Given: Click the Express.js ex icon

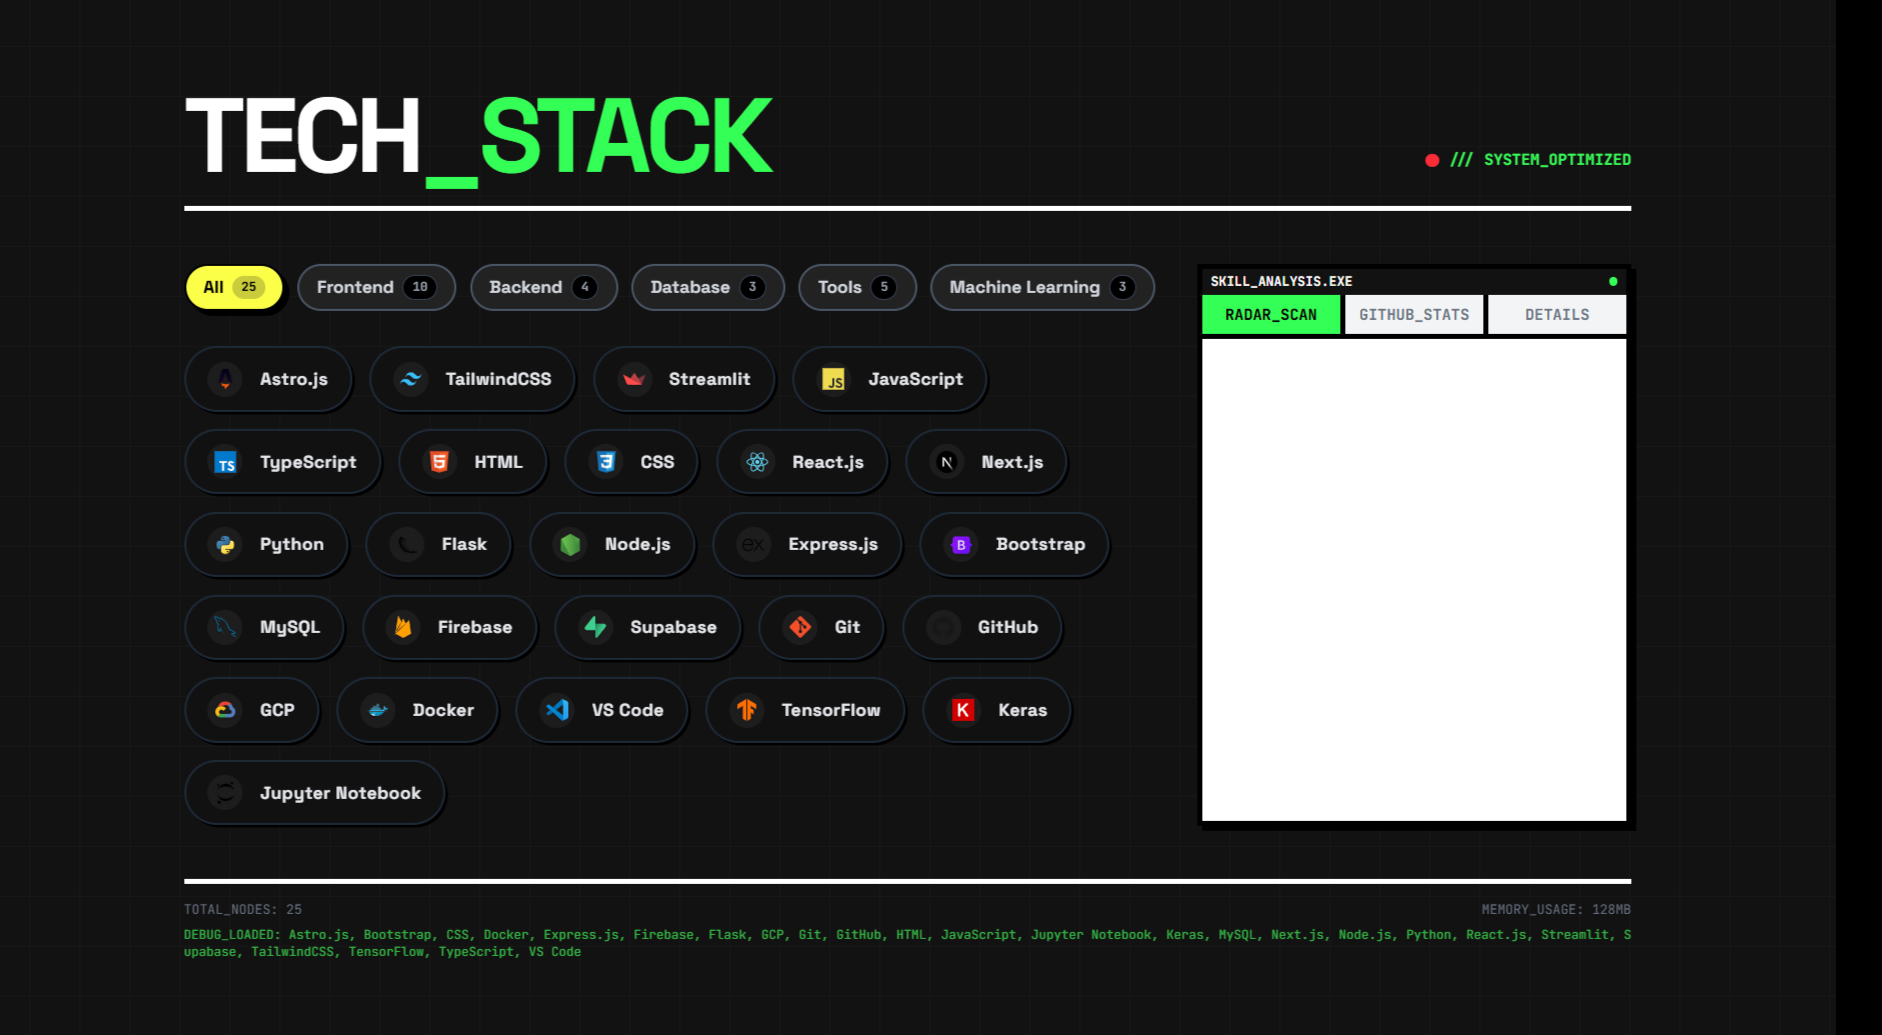Looking at the screenshot, I should (753, 545).
